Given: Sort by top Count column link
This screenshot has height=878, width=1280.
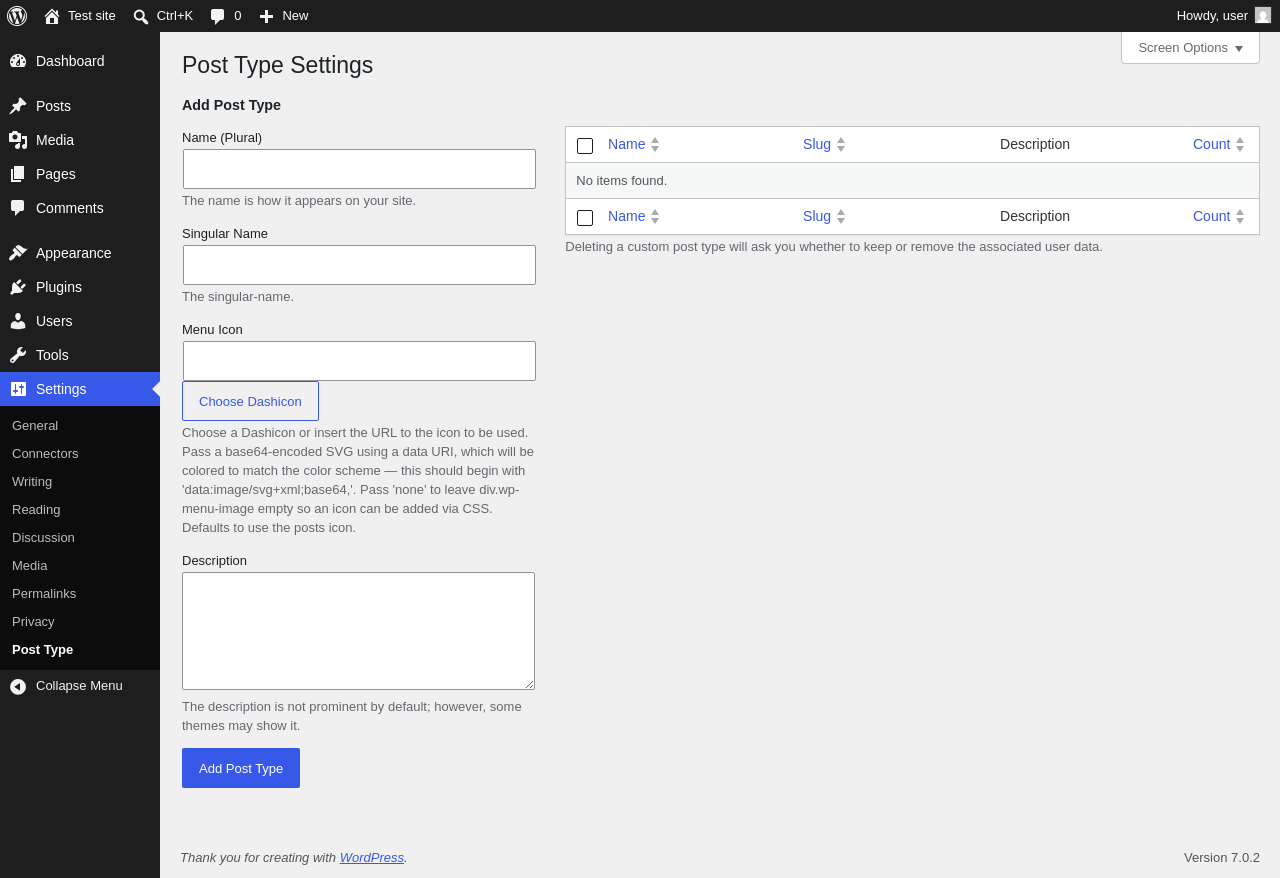Looking at the screenshot, I should tap(1211, 144).
